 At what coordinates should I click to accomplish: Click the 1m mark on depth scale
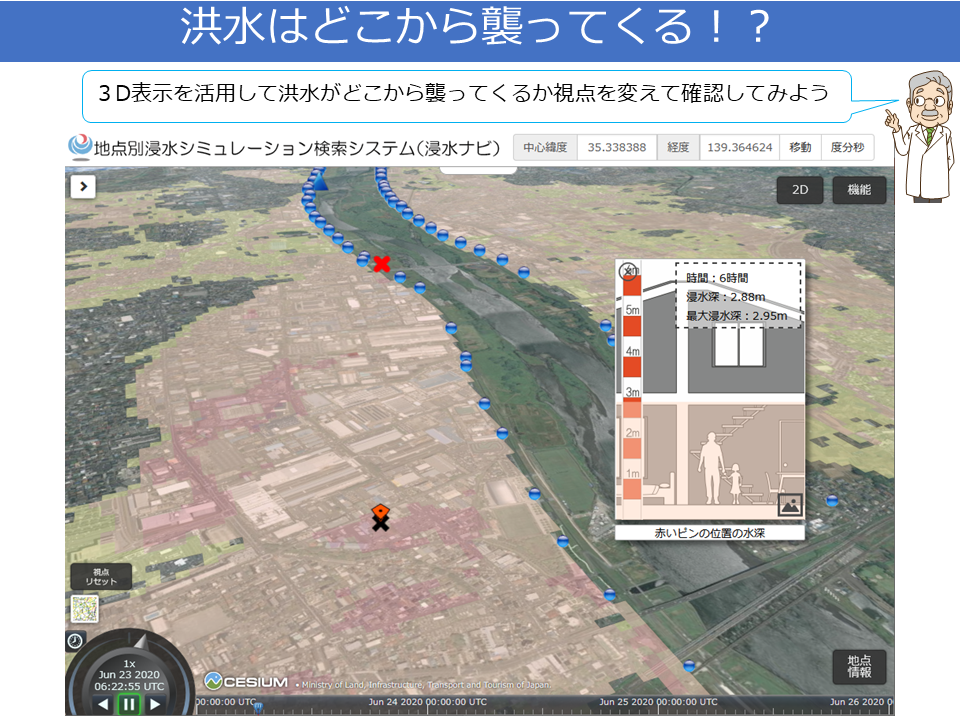tap(632, 473)
